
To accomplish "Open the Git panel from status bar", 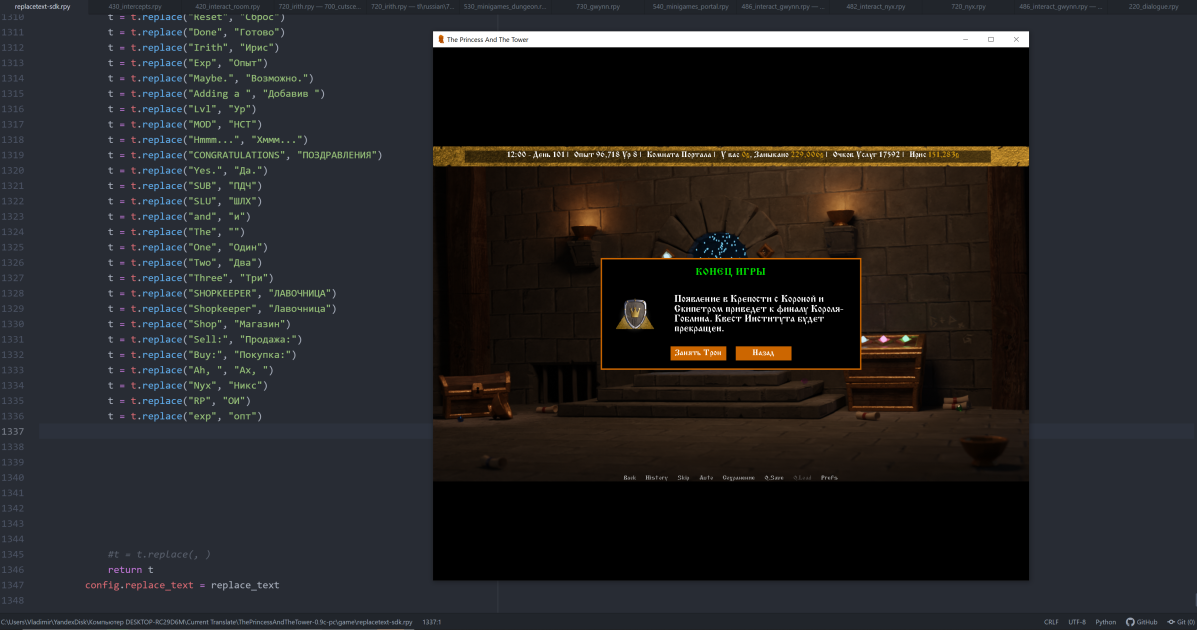I will (x=1180, y=622).
